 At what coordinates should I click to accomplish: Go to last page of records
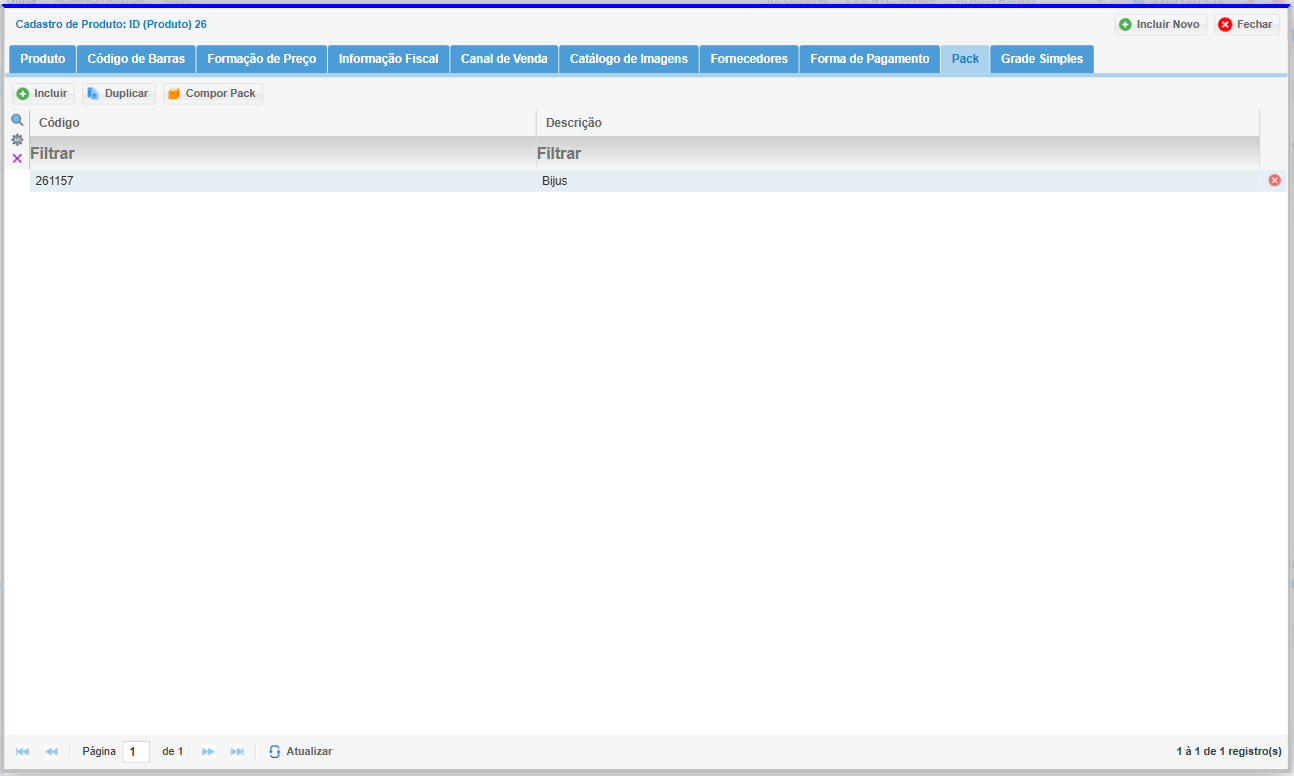point(237,751)
